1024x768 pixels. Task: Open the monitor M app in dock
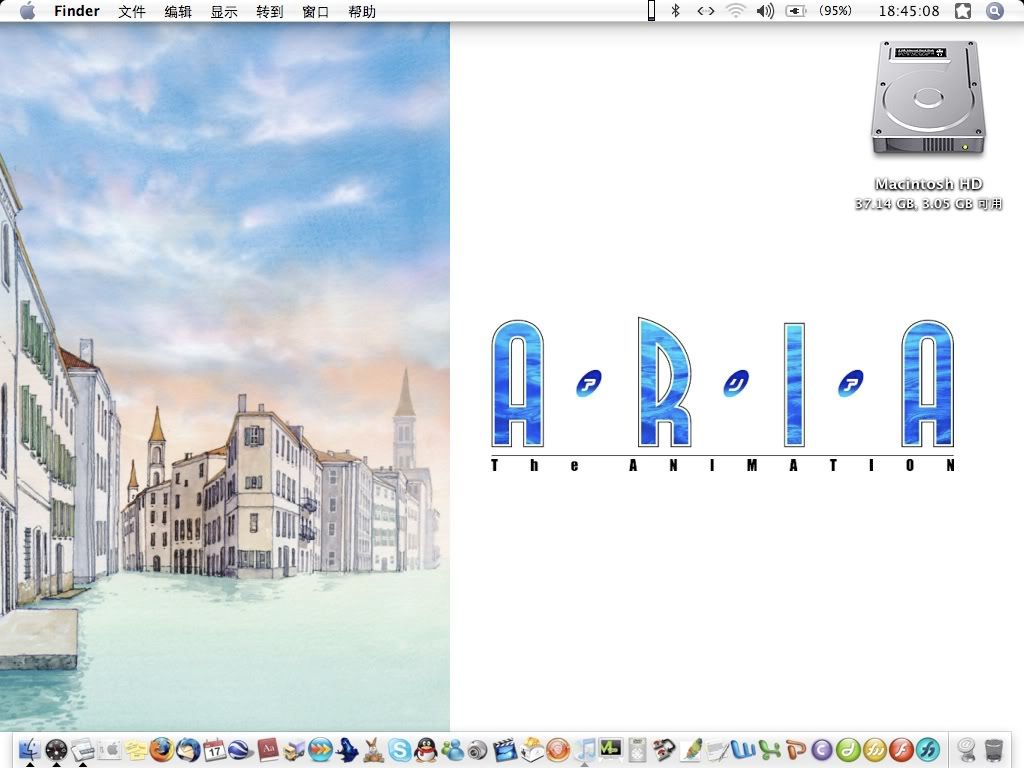[x=611, y=749]
